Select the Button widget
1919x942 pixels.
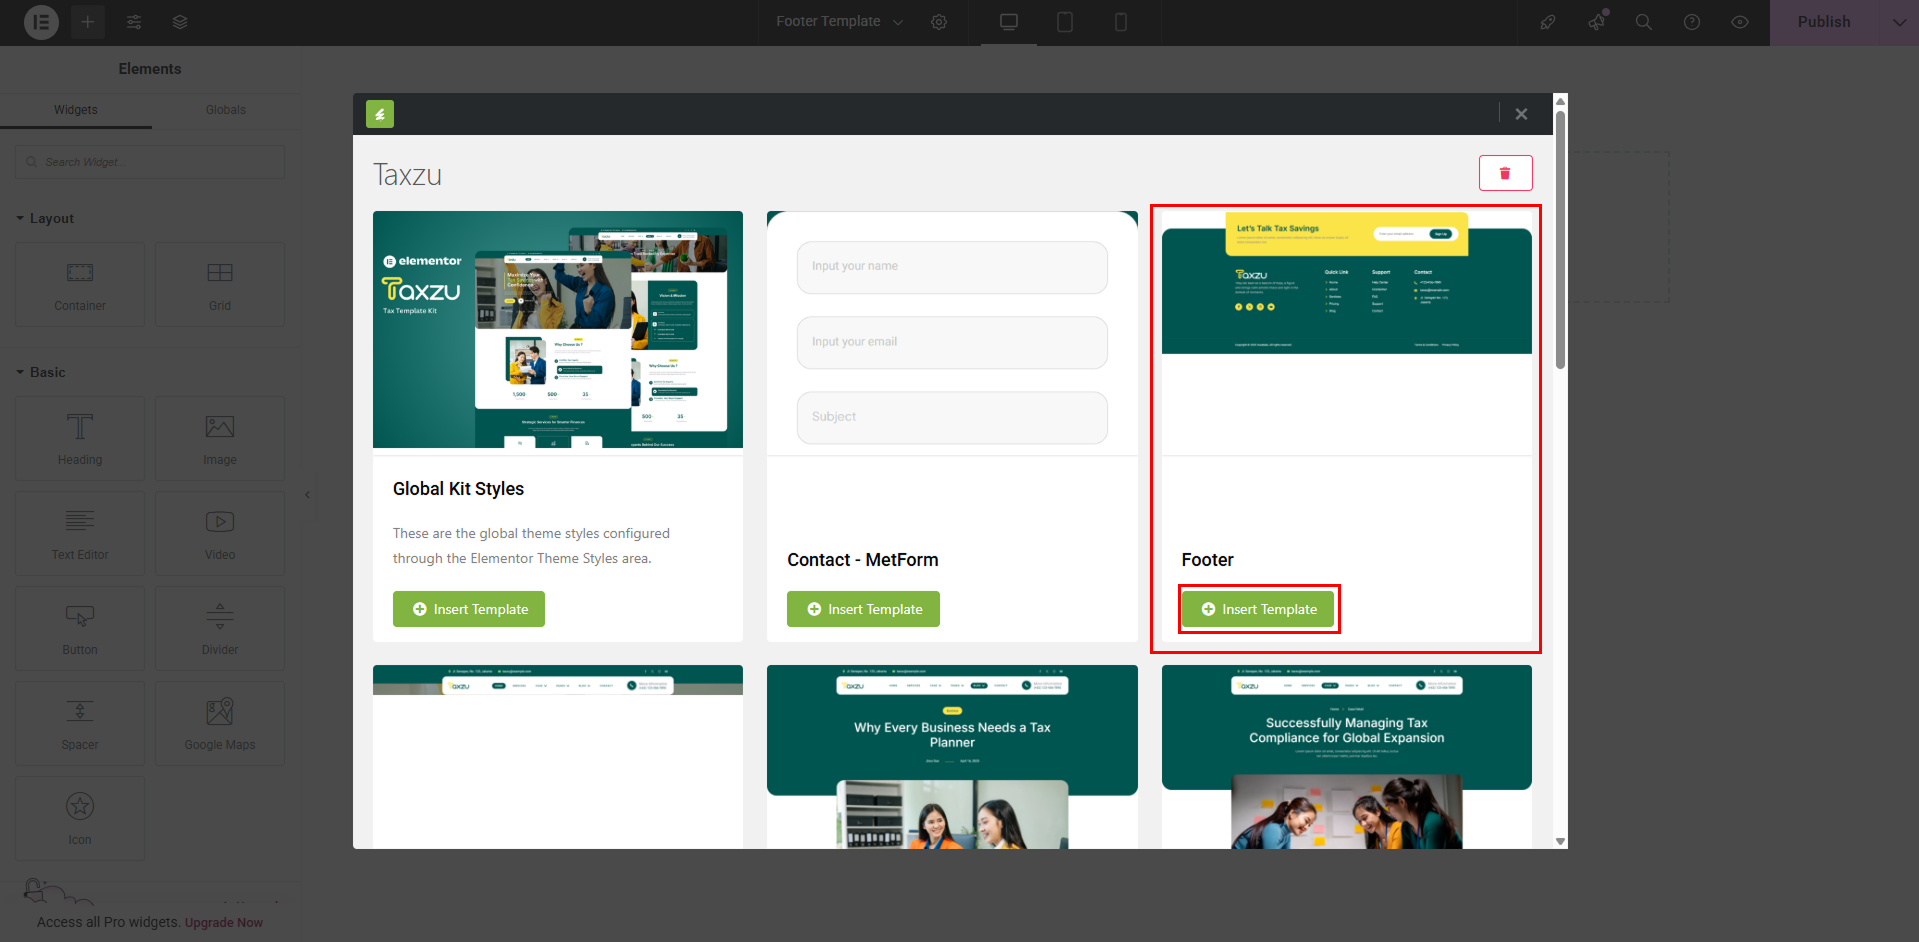coord(80,628)
